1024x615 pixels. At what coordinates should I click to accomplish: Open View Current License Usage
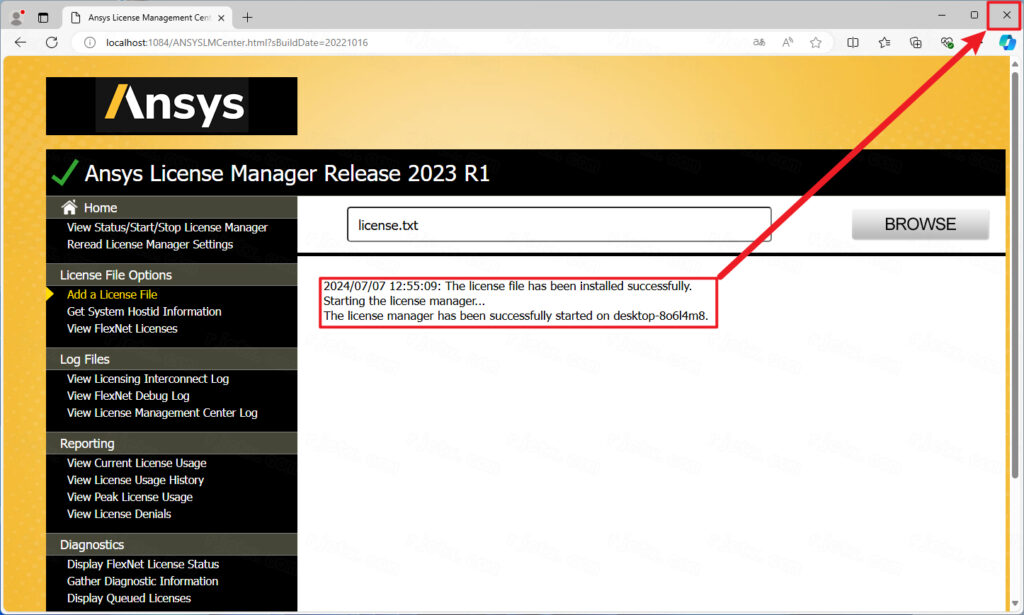136,463
